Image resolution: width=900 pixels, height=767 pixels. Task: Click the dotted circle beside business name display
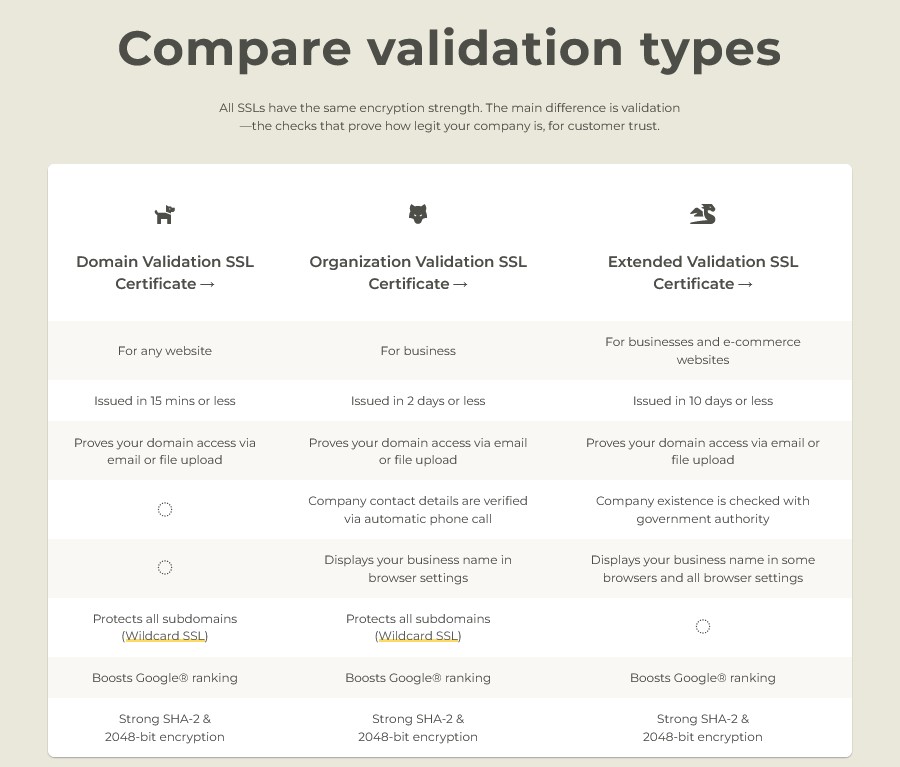click(165, 567)
